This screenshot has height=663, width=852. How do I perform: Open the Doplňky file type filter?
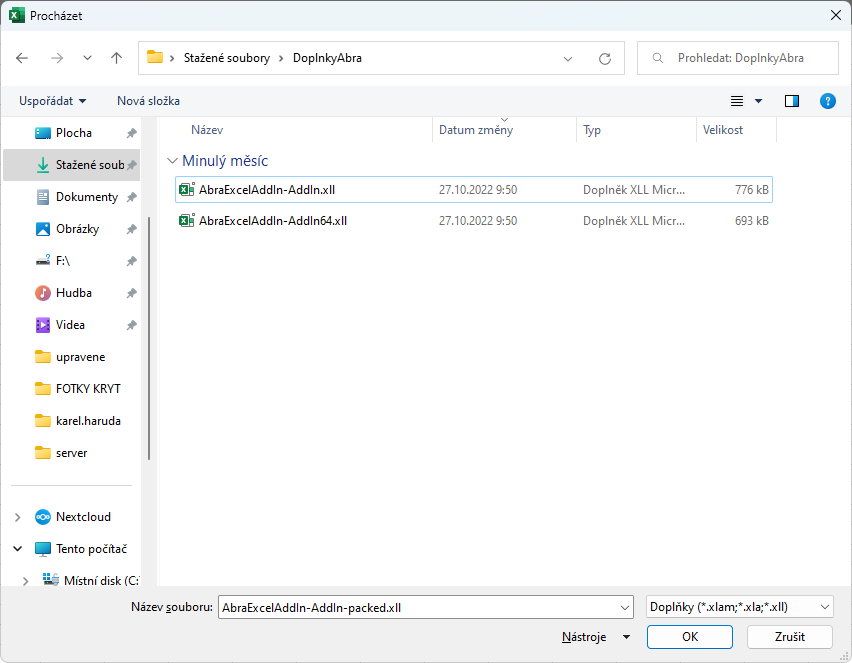[740, 607]
